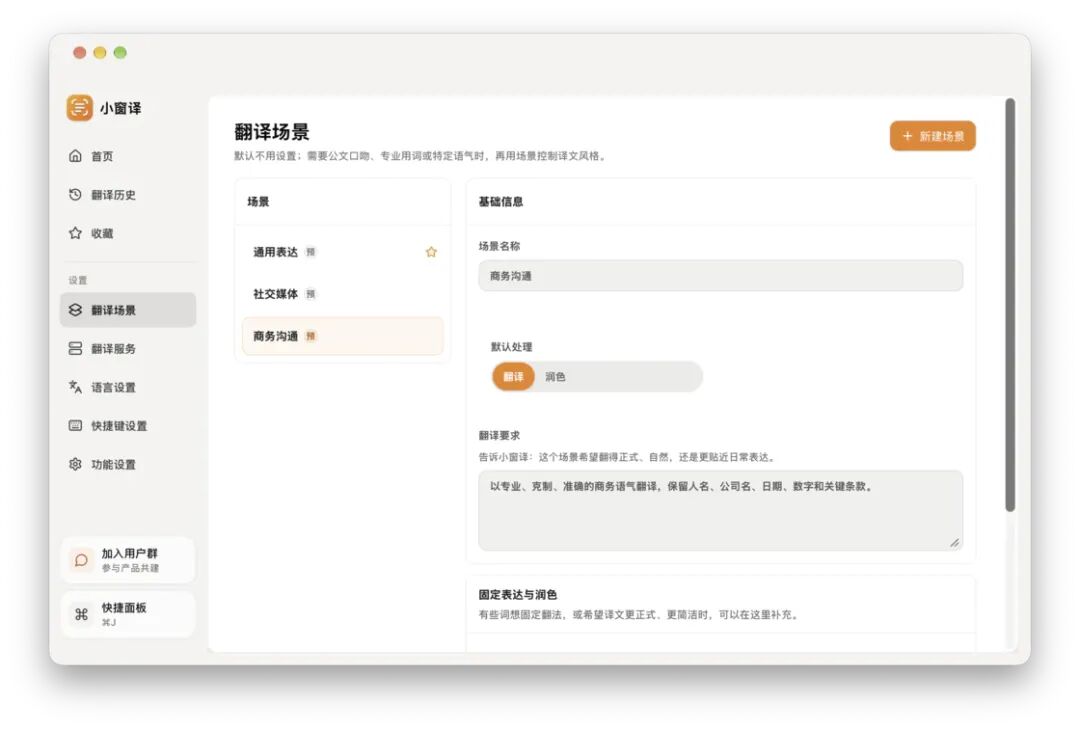The image size is (1080, 730).
Task: Open 语言设置 via the translate icon
Action: (x=75, y=387)
